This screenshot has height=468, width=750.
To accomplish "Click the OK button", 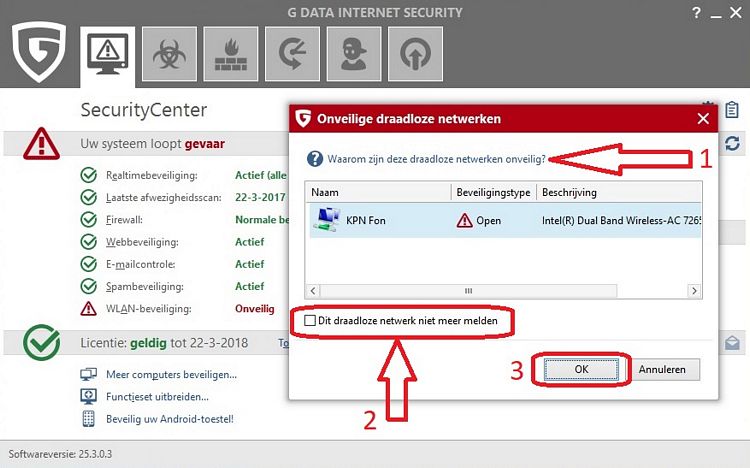I will click(x=581, y=369).
